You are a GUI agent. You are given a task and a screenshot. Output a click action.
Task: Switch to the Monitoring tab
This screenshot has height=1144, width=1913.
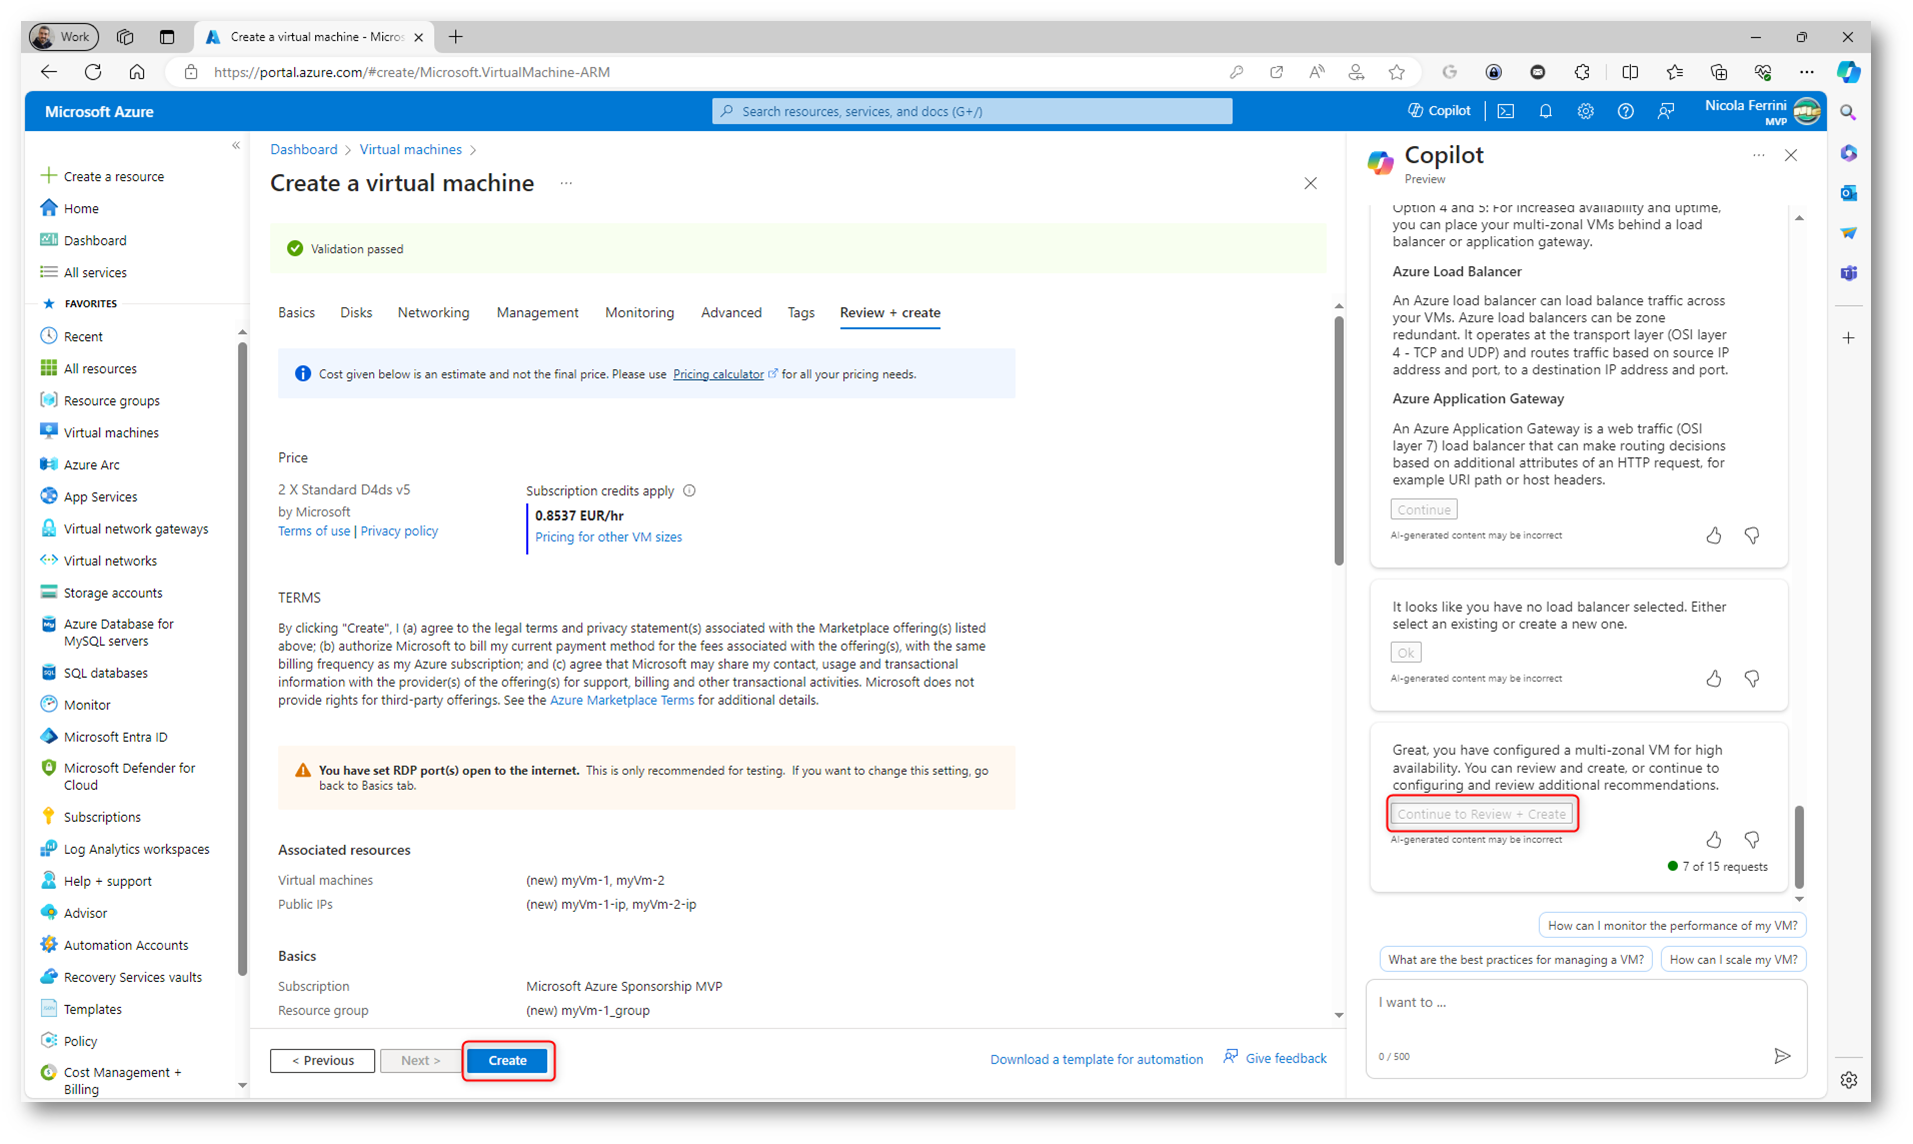(639, 313)
